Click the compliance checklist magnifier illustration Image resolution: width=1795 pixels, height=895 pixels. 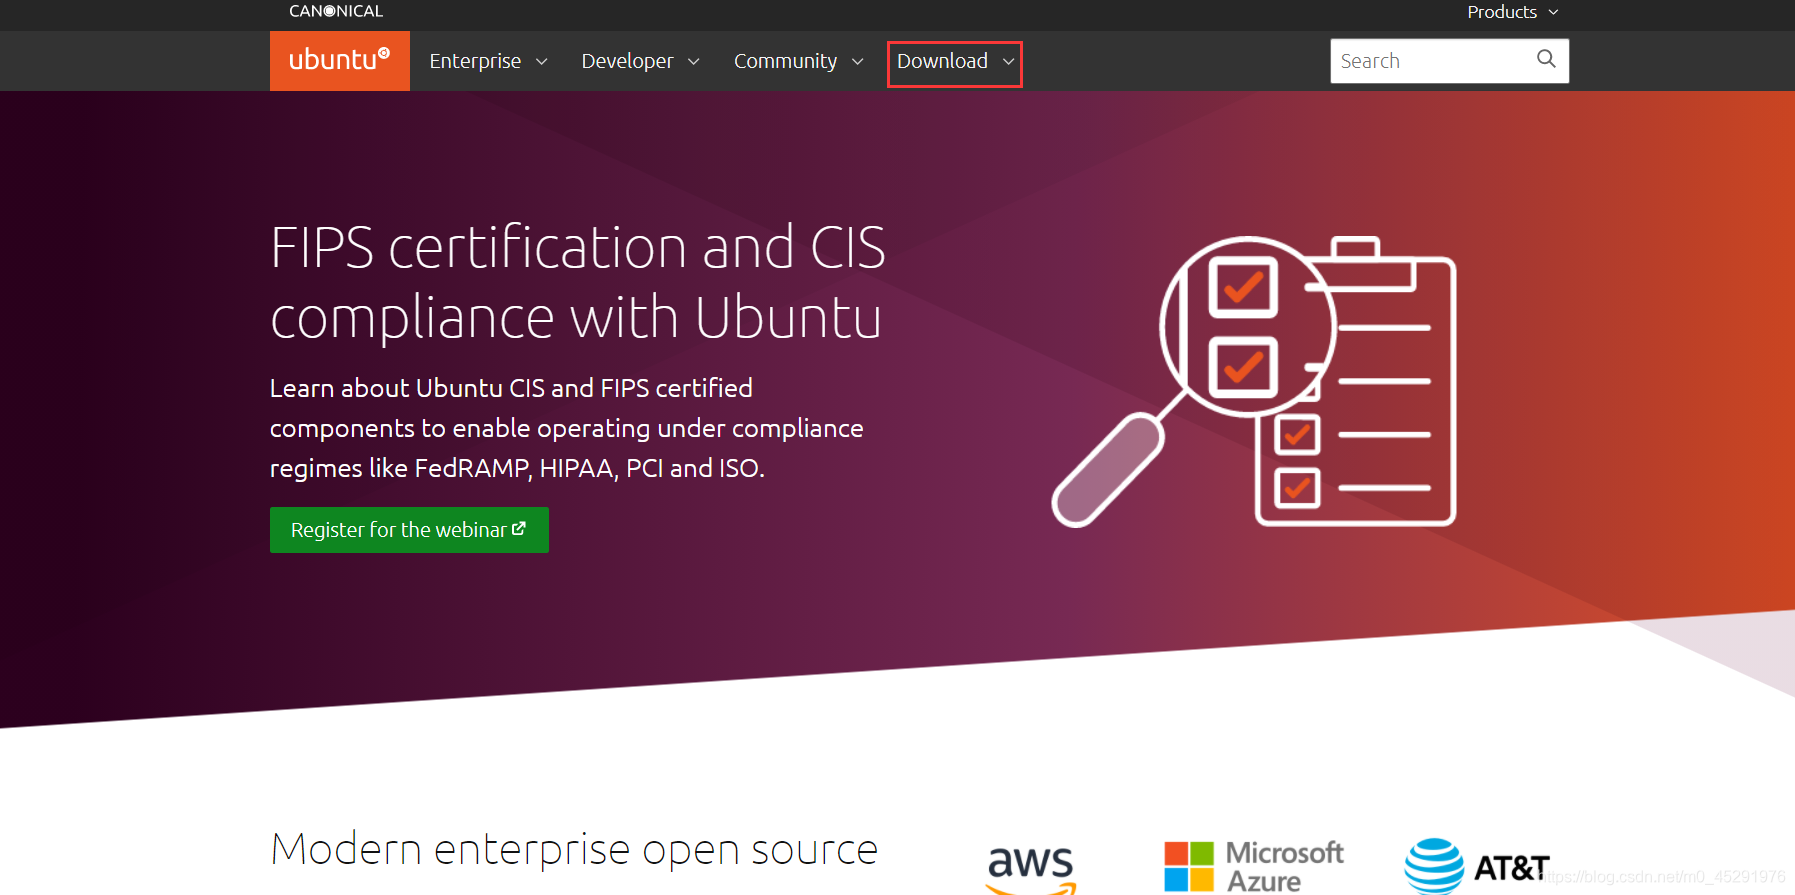1255,381
